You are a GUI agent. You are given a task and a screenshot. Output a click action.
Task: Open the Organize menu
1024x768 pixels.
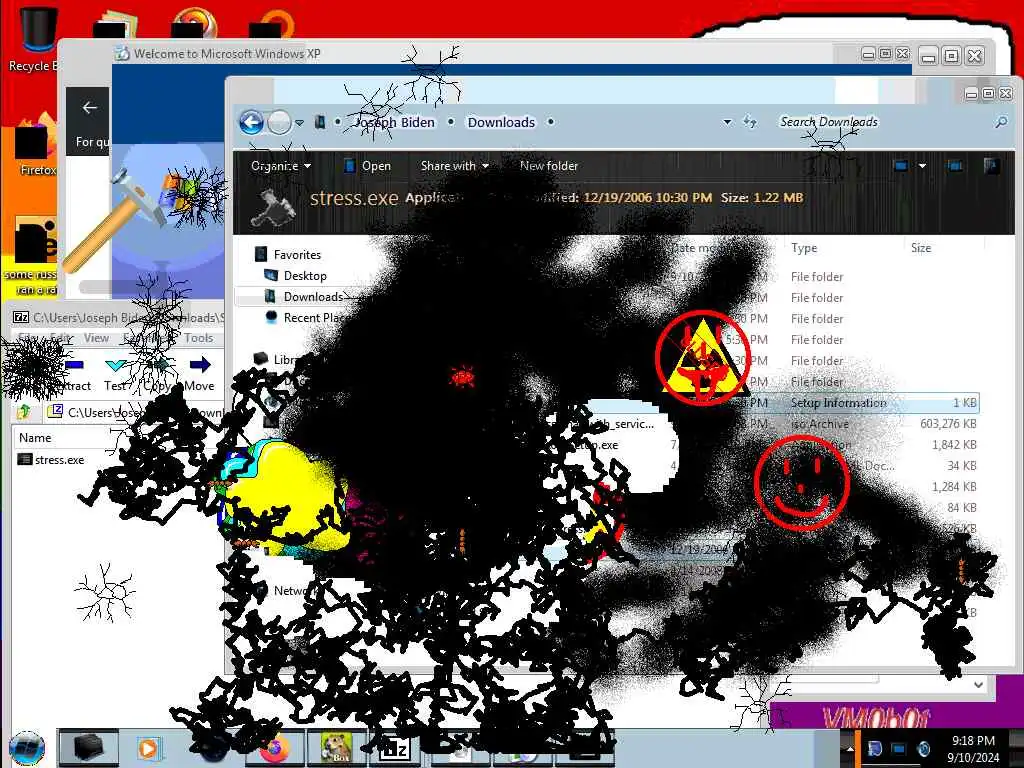coord(281,166)
